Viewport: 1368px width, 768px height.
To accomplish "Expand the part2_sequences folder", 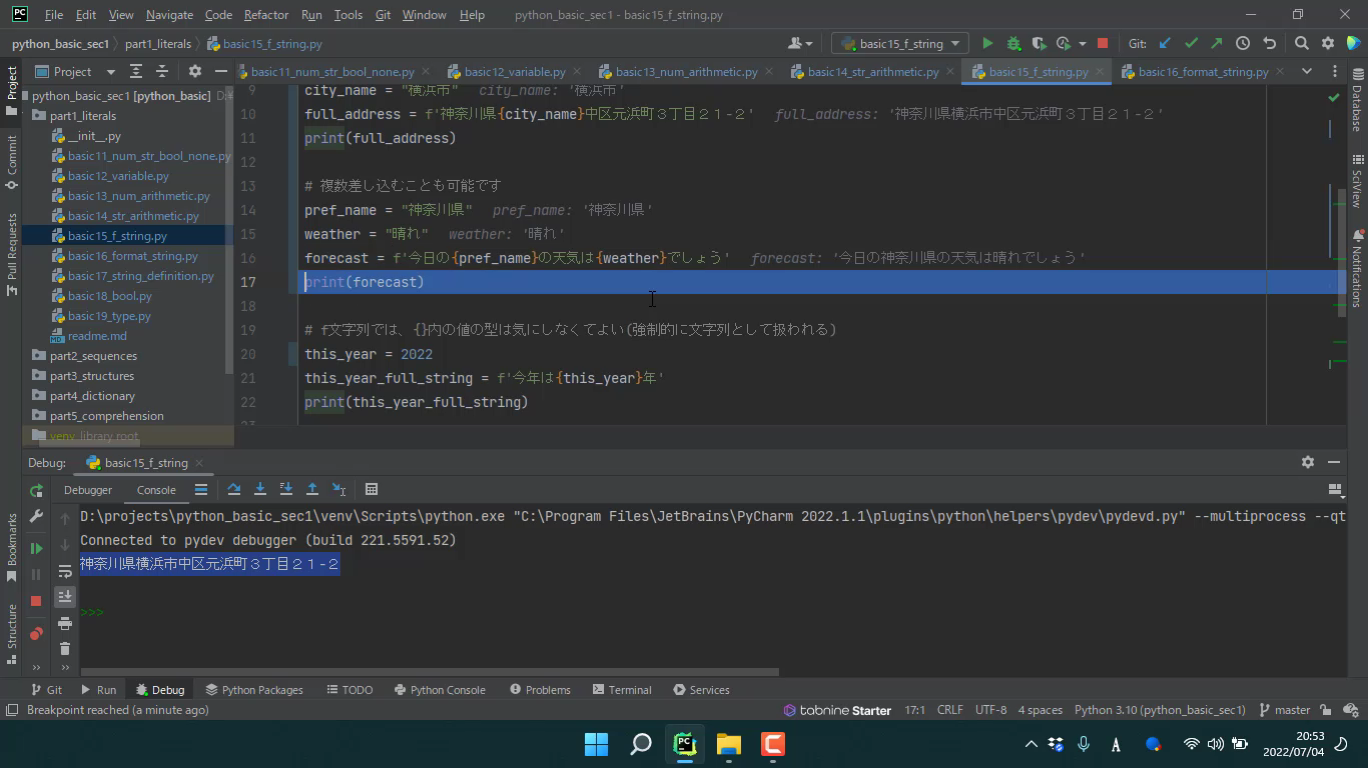I will (x=93, y=356).
